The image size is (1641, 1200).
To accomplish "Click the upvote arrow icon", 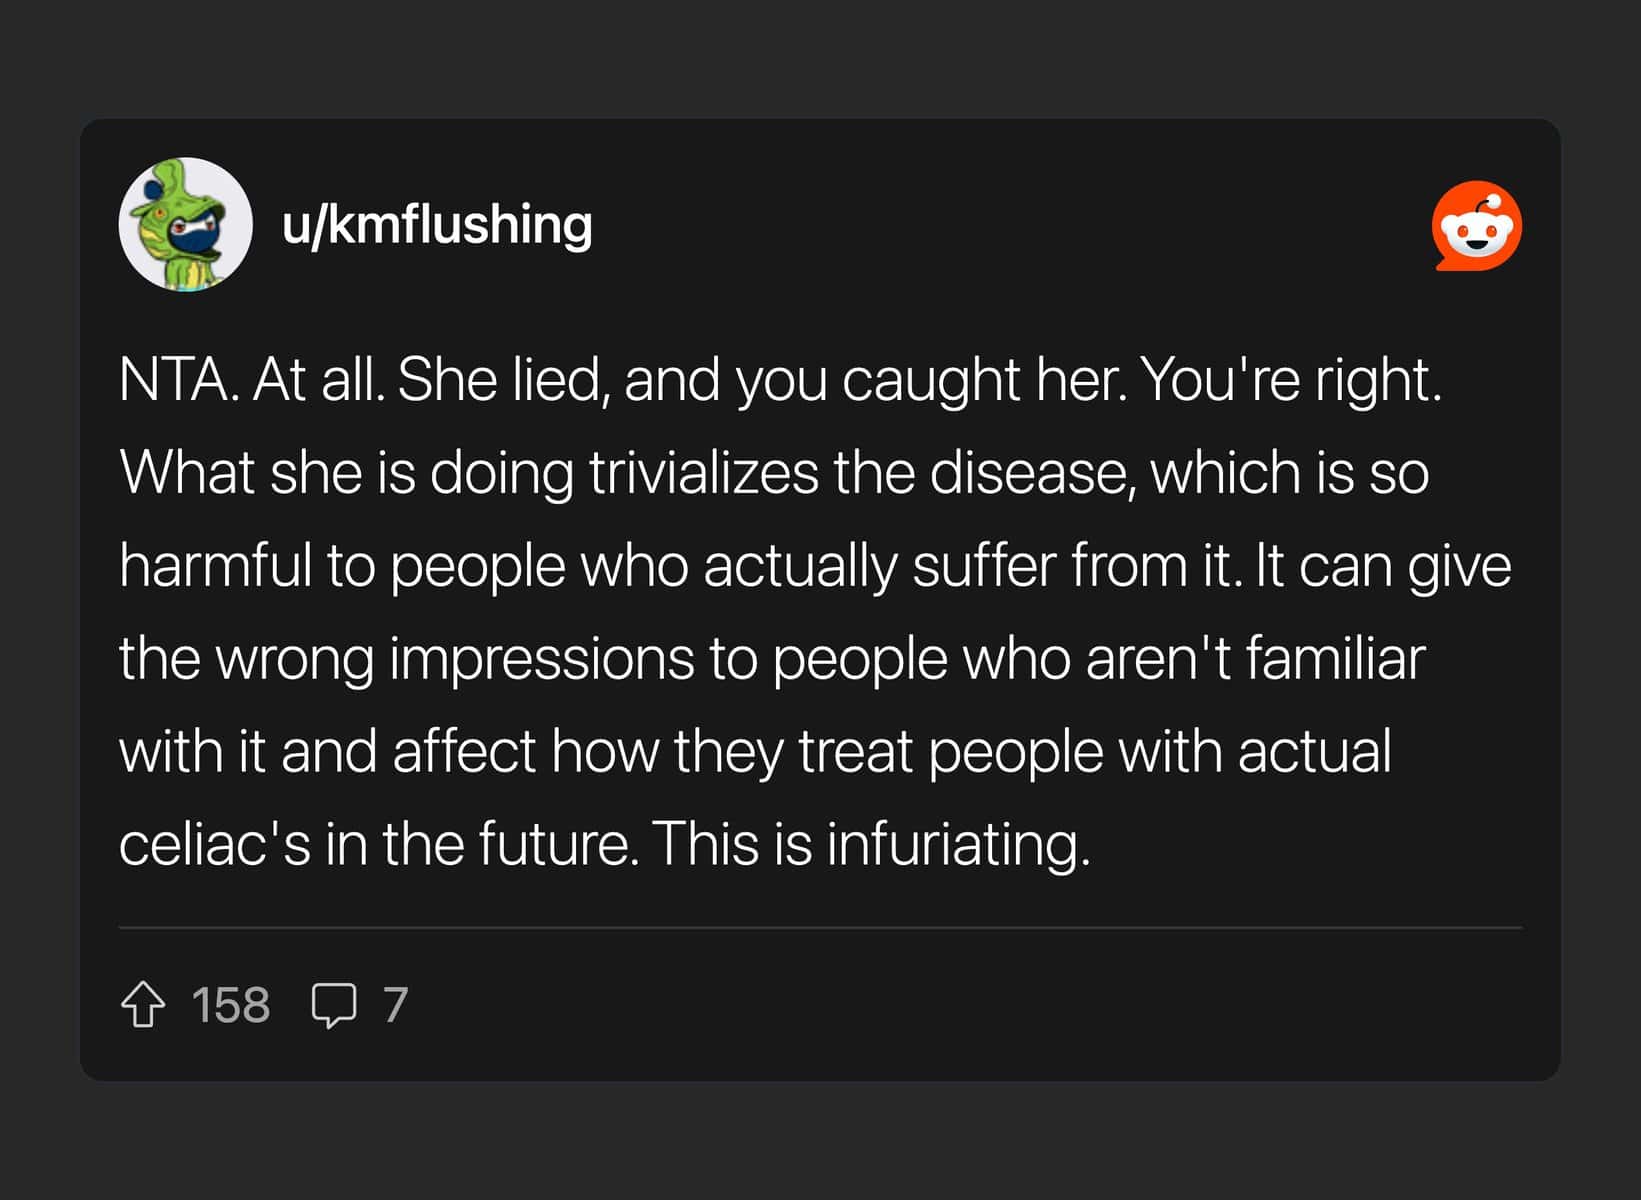I will 143,1004.
